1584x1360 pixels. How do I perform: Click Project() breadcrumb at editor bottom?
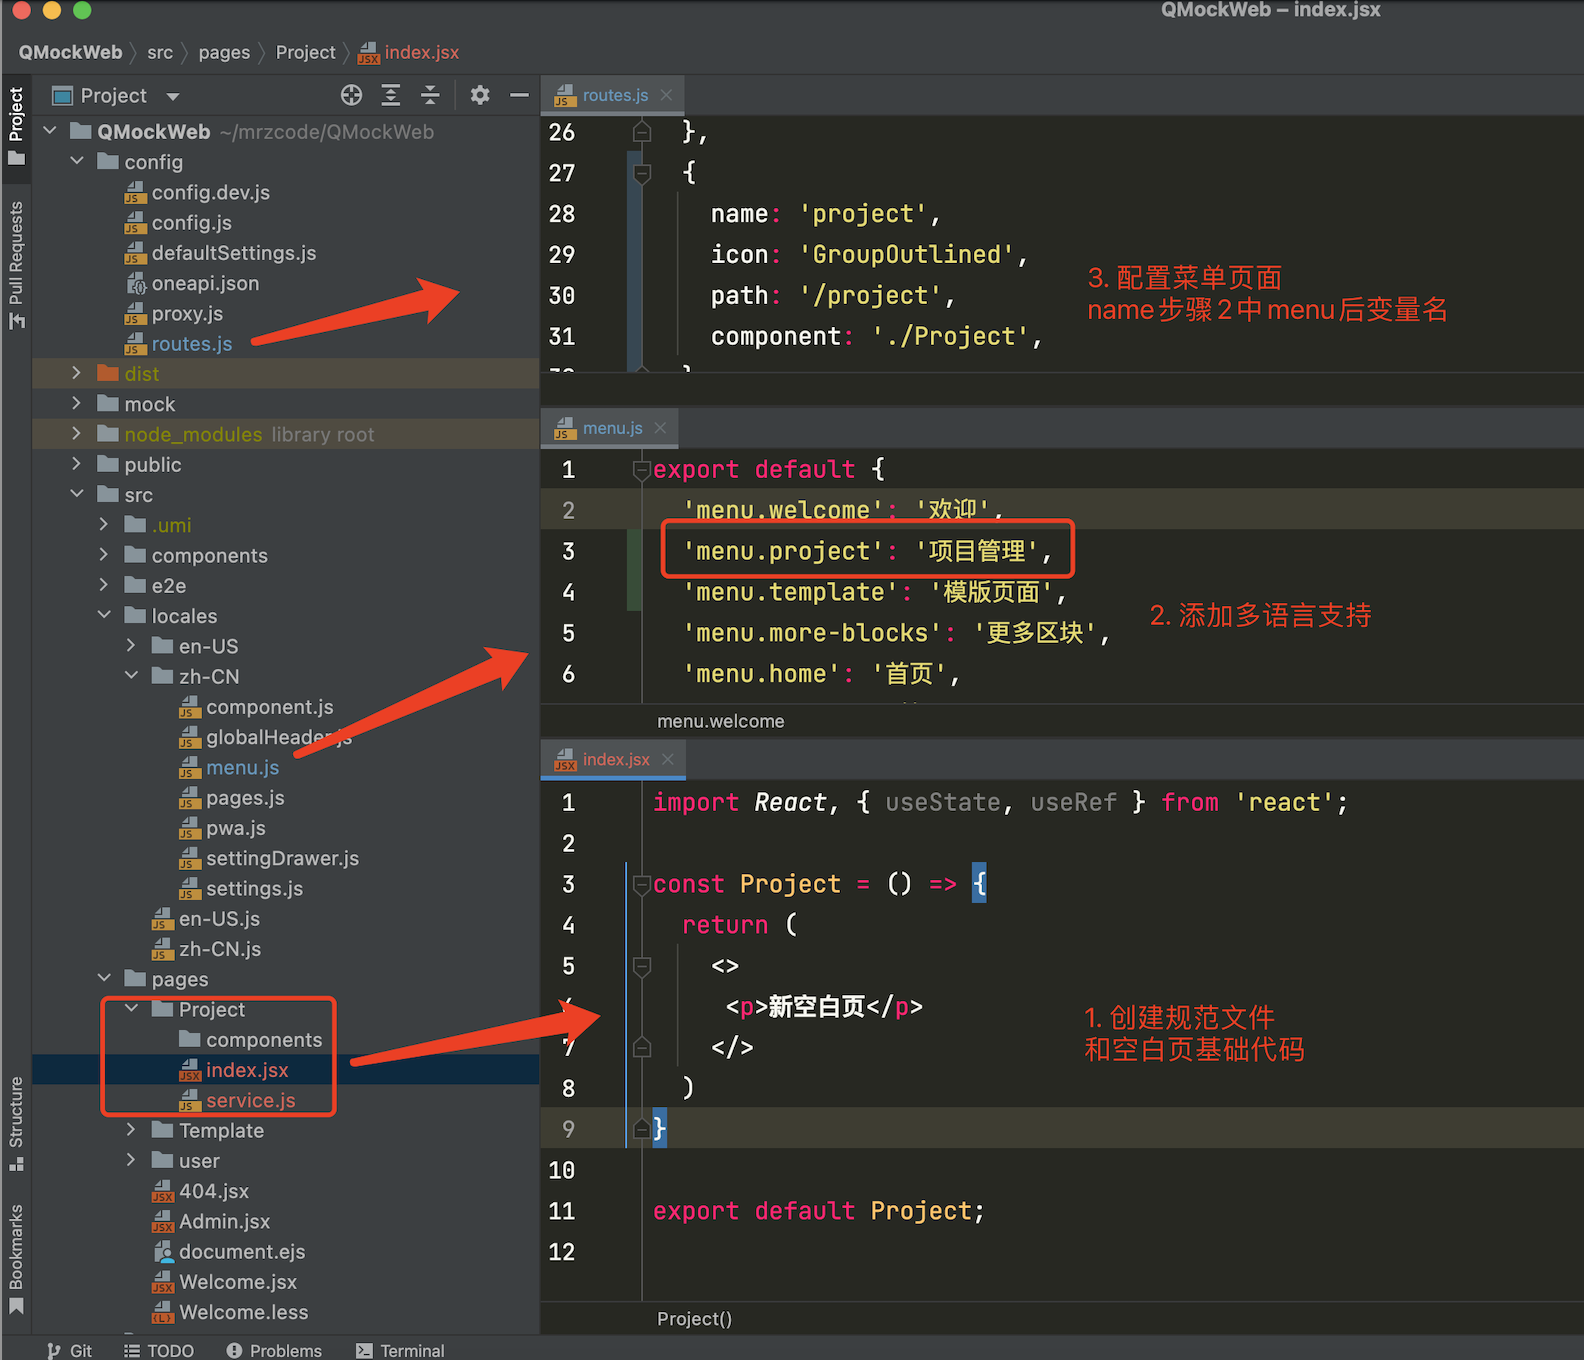pos(694,1319)
